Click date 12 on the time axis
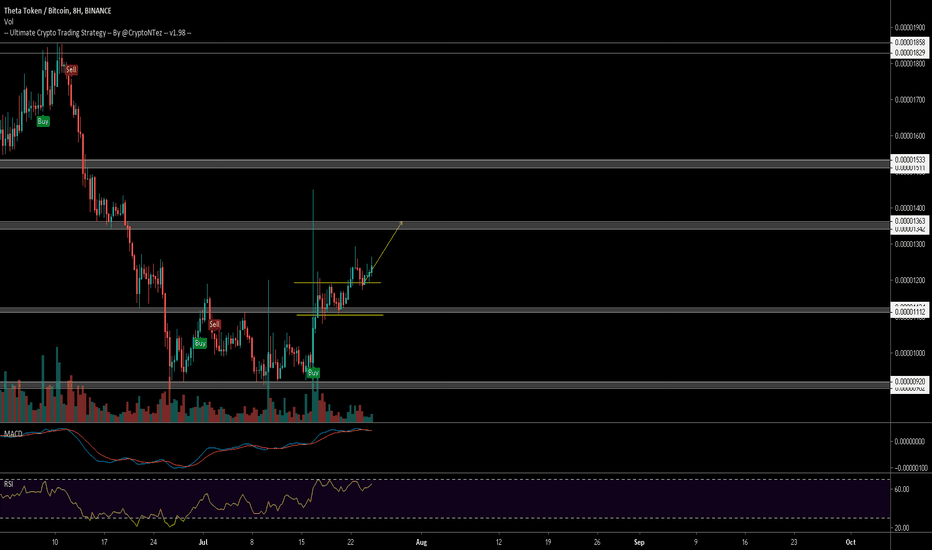This screenshot has height=550, width=932. point(499,542)
